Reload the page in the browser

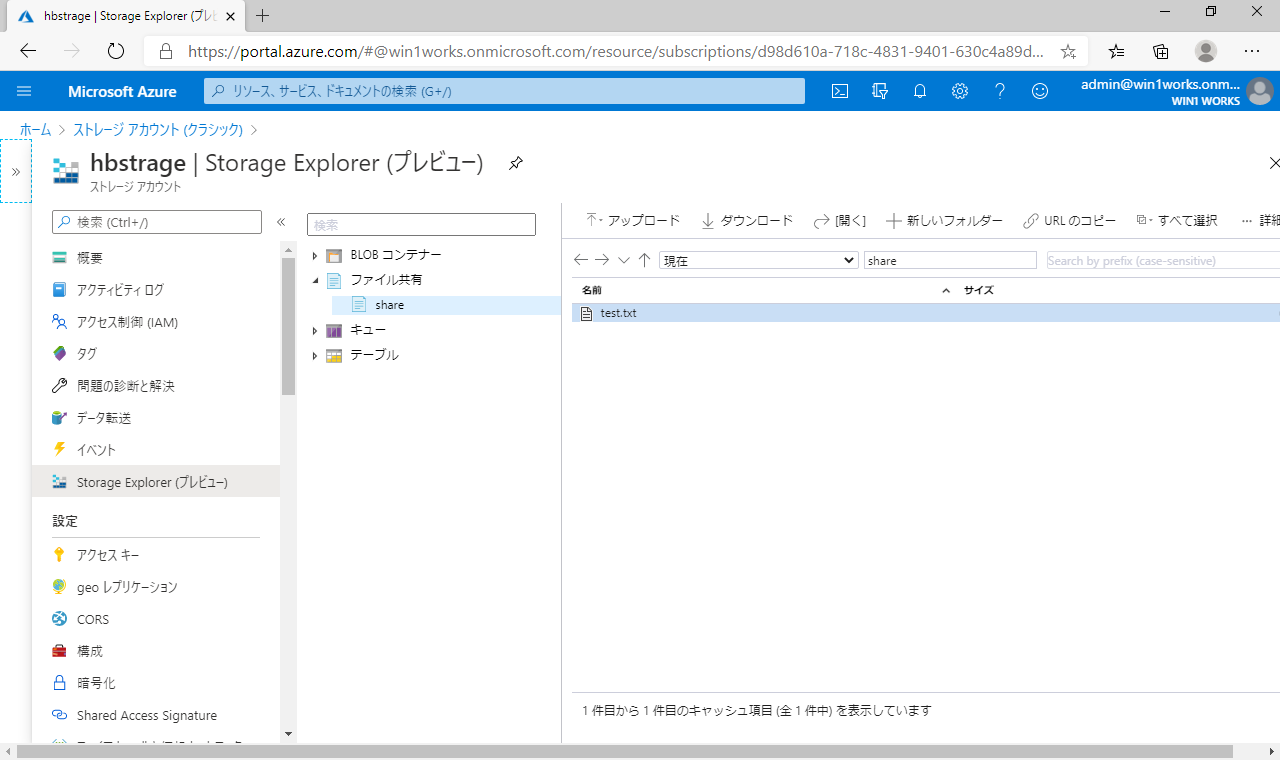point(115,51)
